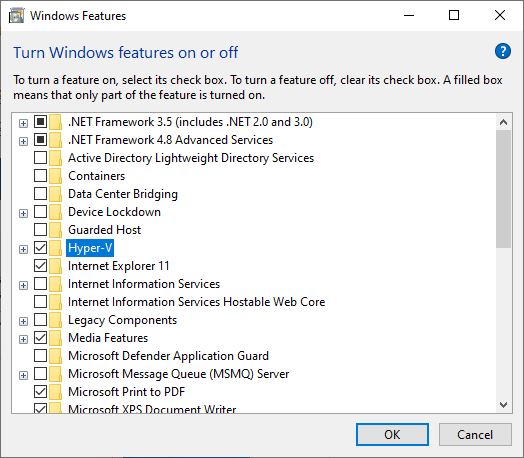Click the Microsoft Print to PDF folder icon
Viewport: 524px width, 458px height.
(56, 392)
